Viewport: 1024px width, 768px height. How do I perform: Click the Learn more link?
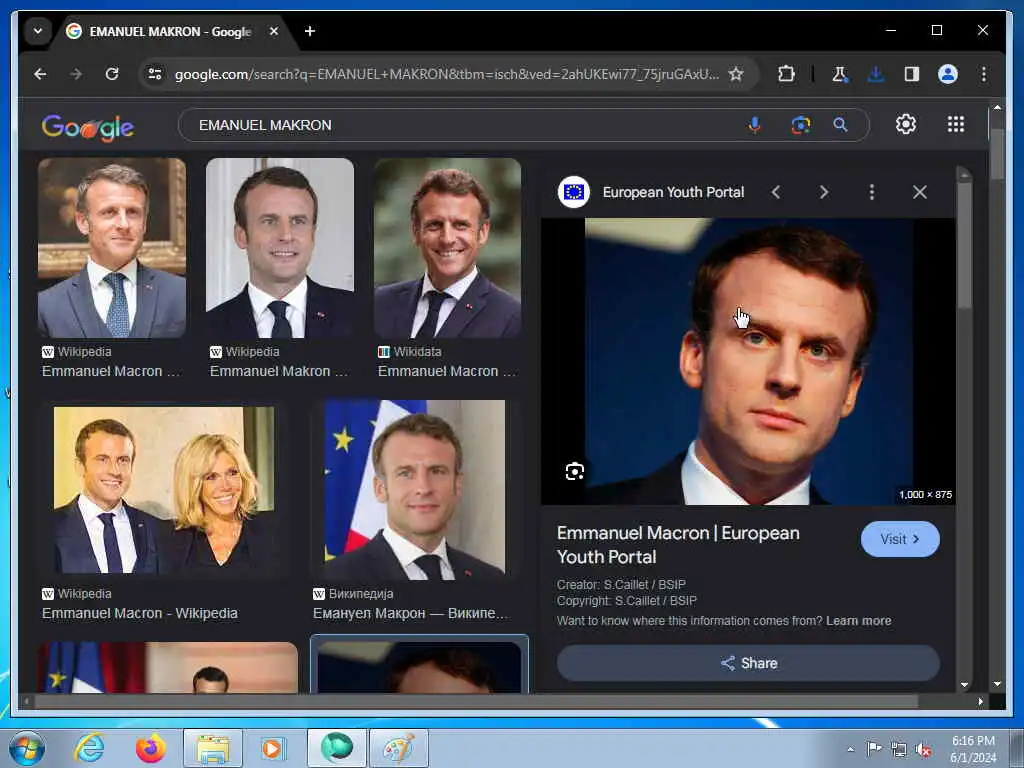tap(858, 620)
